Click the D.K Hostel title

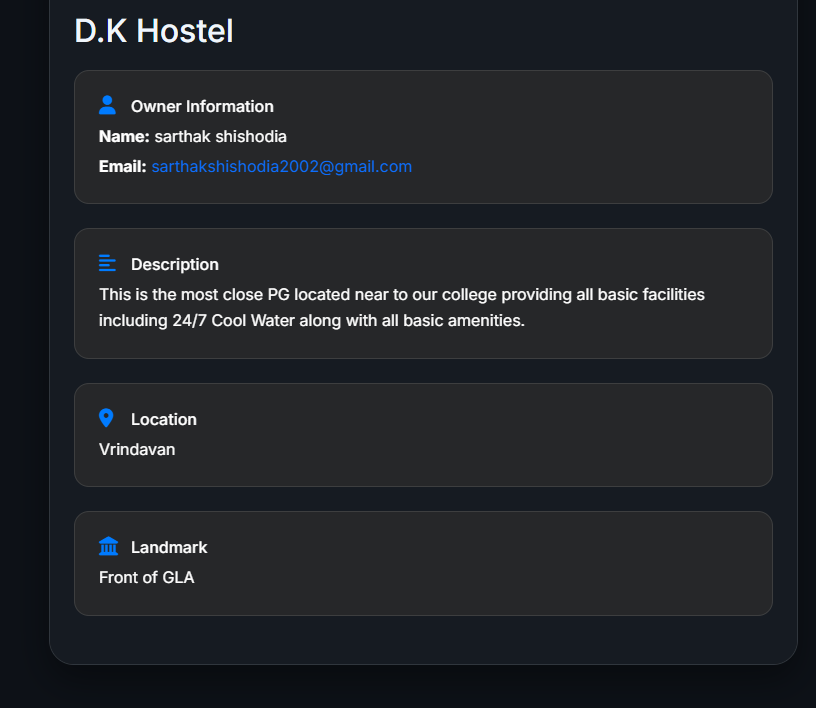coord(152,31)
